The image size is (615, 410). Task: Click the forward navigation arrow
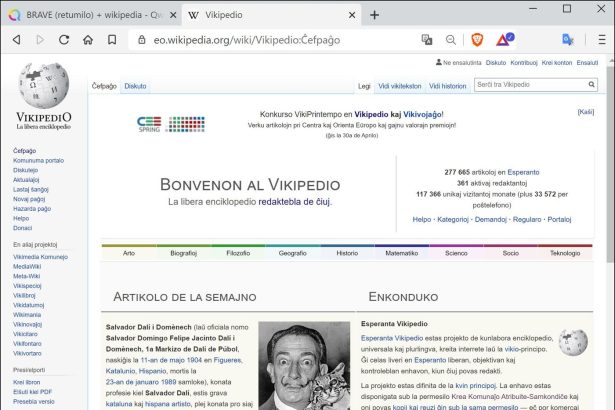point(40,40)
